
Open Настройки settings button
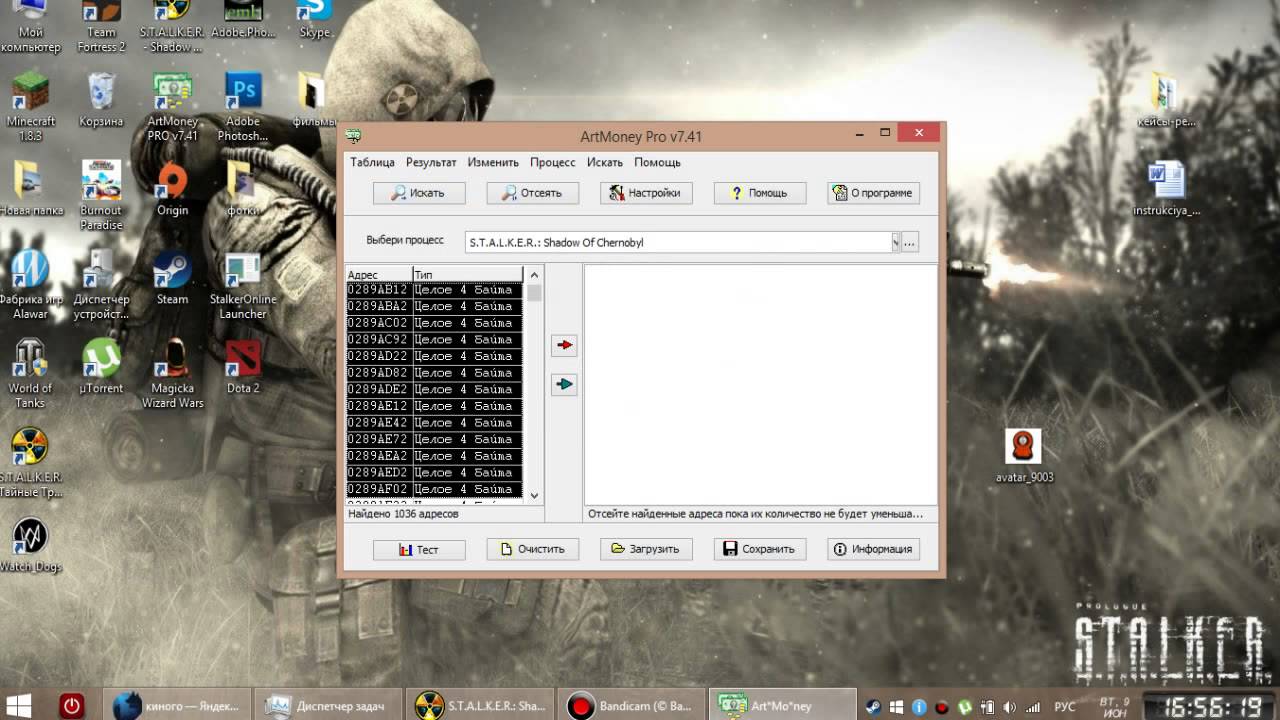click(x=646, y=193)
